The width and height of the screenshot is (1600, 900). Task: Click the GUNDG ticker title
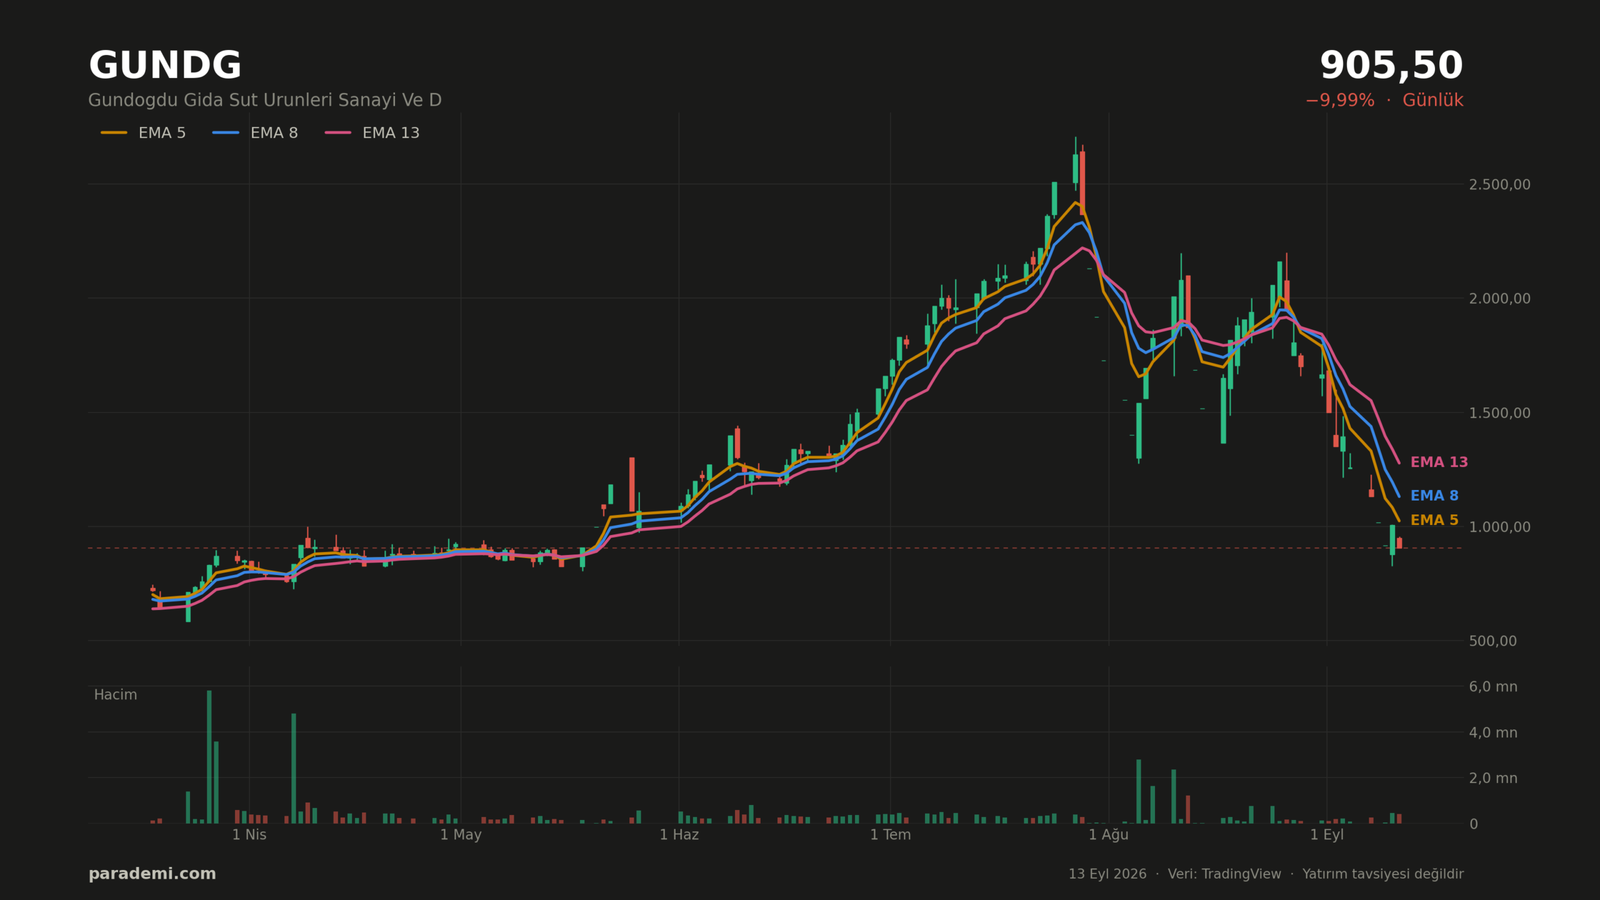point(165,66)
